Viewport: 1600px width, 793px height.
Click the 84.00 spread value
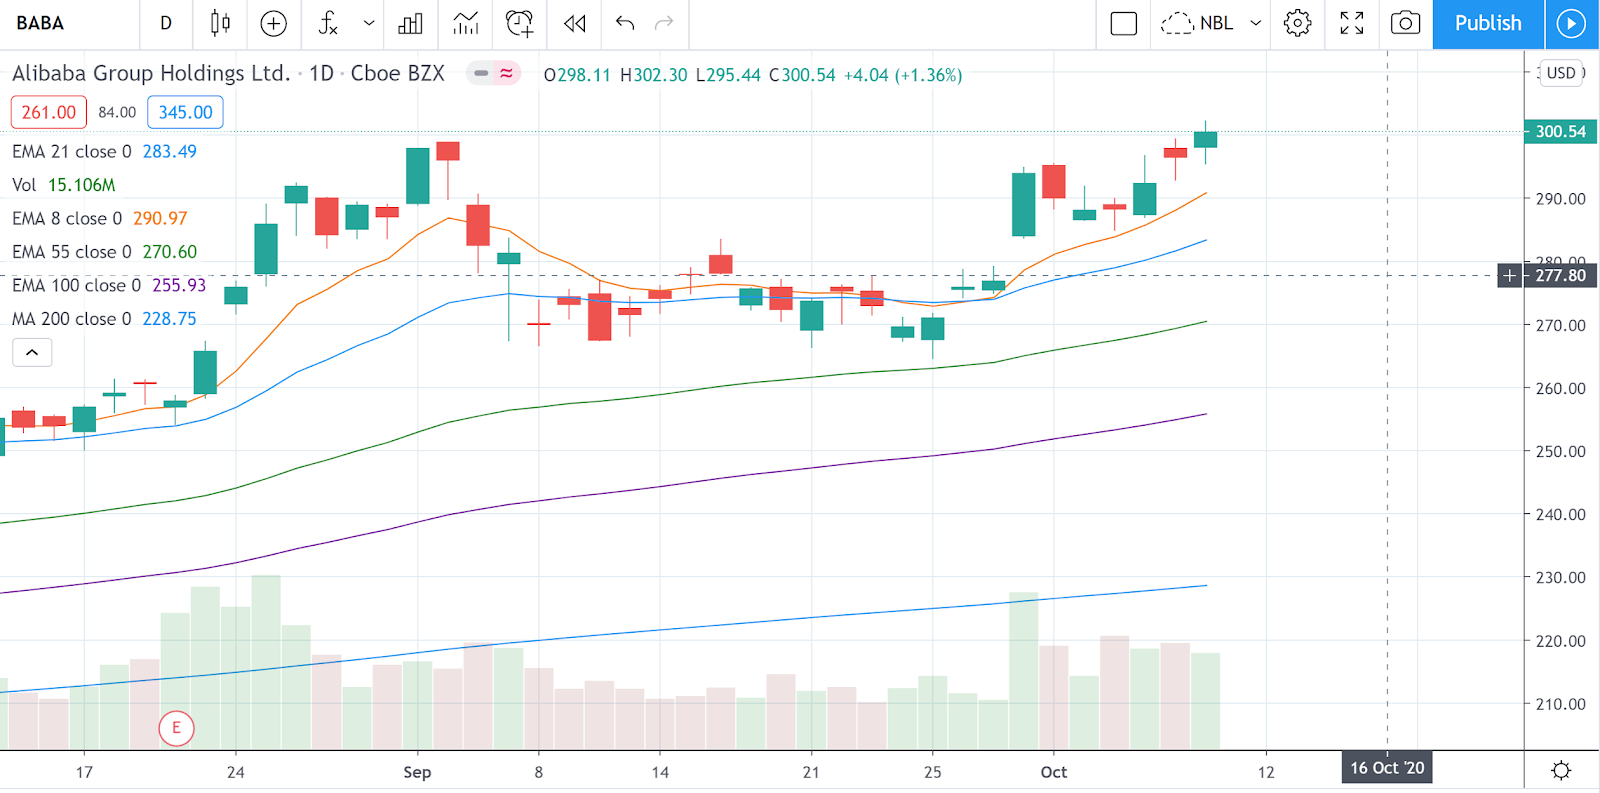pos(117,112)
